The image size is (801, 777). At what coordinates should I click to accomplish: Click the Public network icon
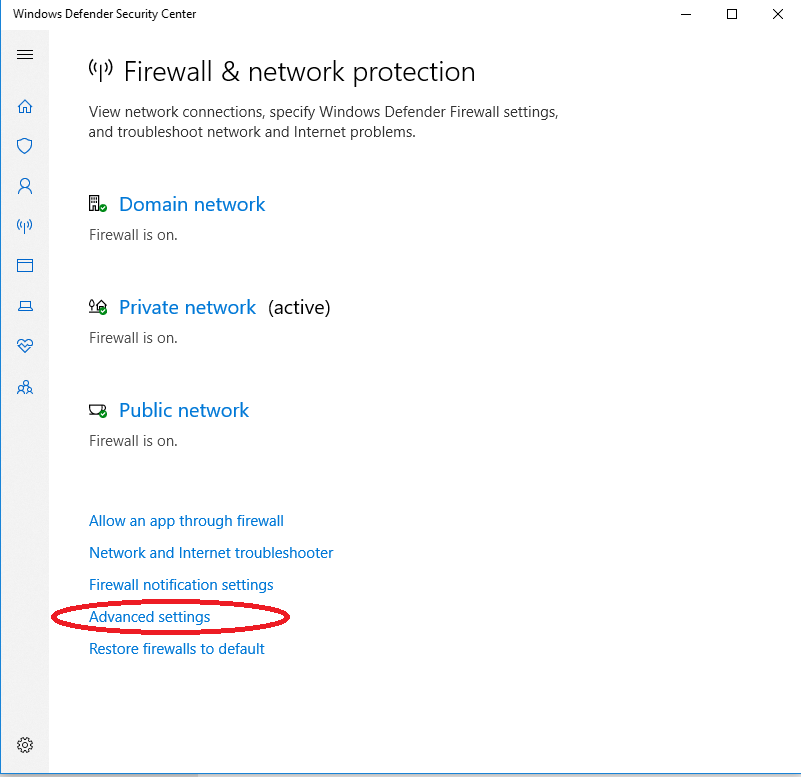pyautogui.click(x=98, y=410)
